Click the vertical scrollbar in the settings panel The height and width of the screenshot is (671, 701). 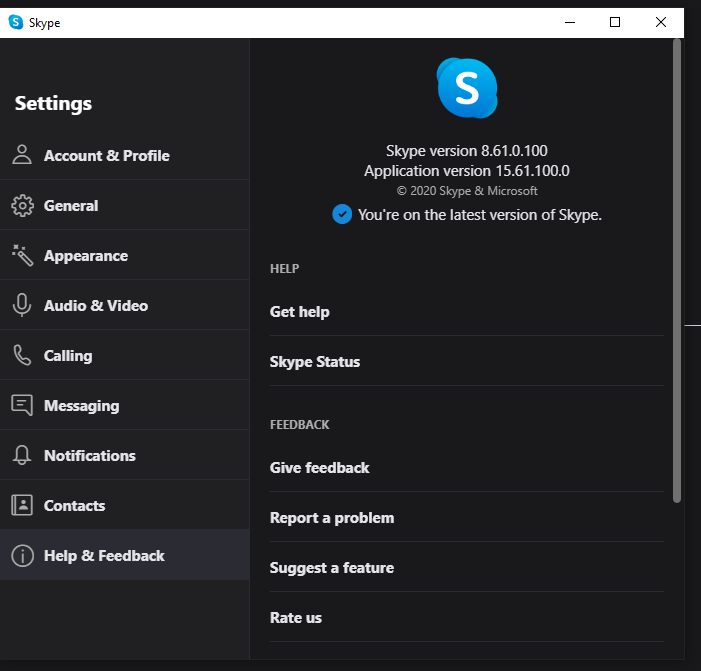pos(677,270)
